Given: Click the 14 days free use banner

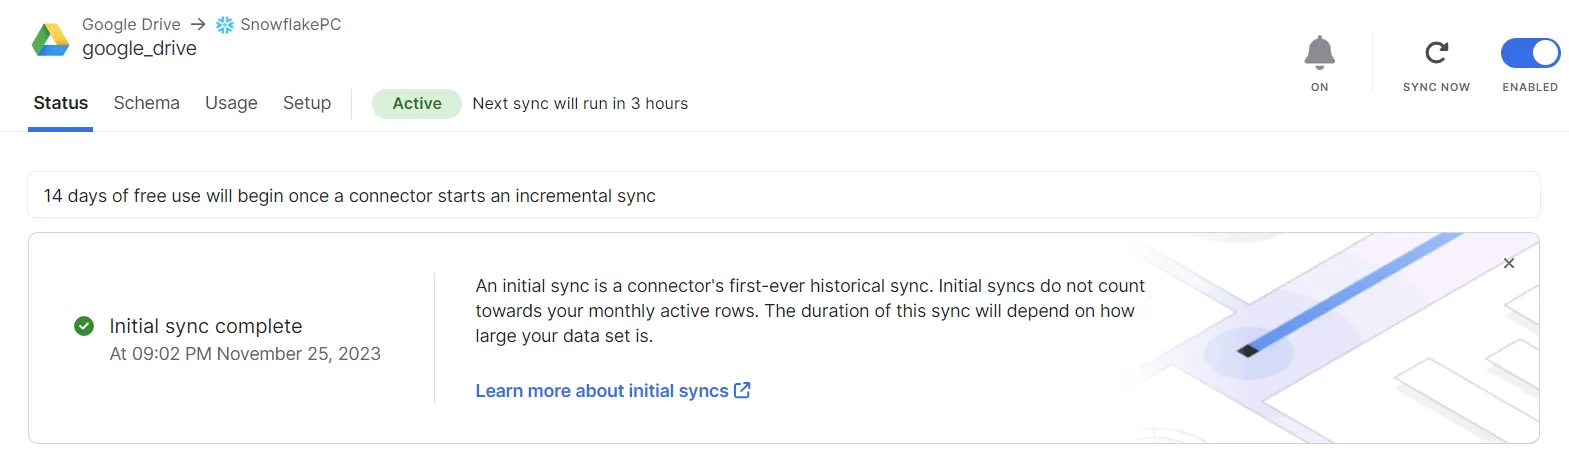Looking at the screenshot, I should point(784,195).
